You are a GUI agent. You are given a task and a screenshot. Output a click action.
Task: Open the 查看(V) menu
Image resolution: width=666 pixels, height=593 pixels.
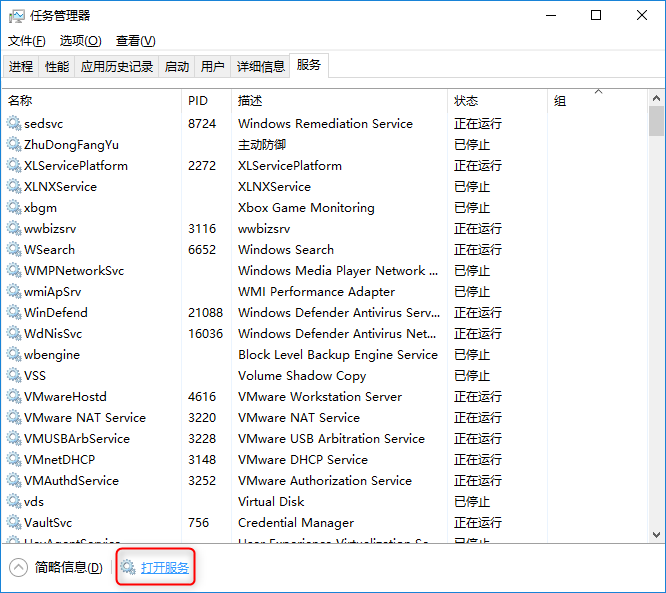click(x=135, y=41)
